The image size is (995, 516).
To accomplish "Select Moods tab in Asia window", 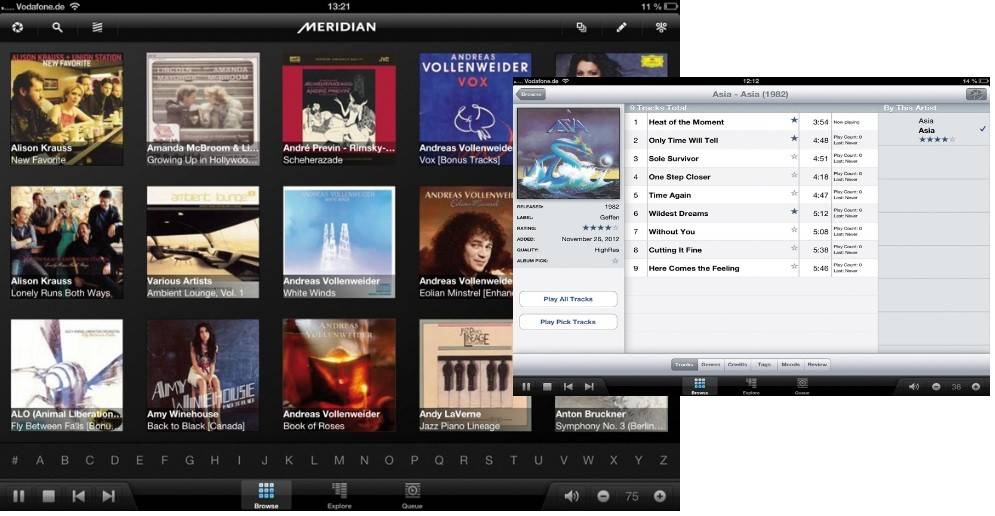I will [x=791, y=364].
